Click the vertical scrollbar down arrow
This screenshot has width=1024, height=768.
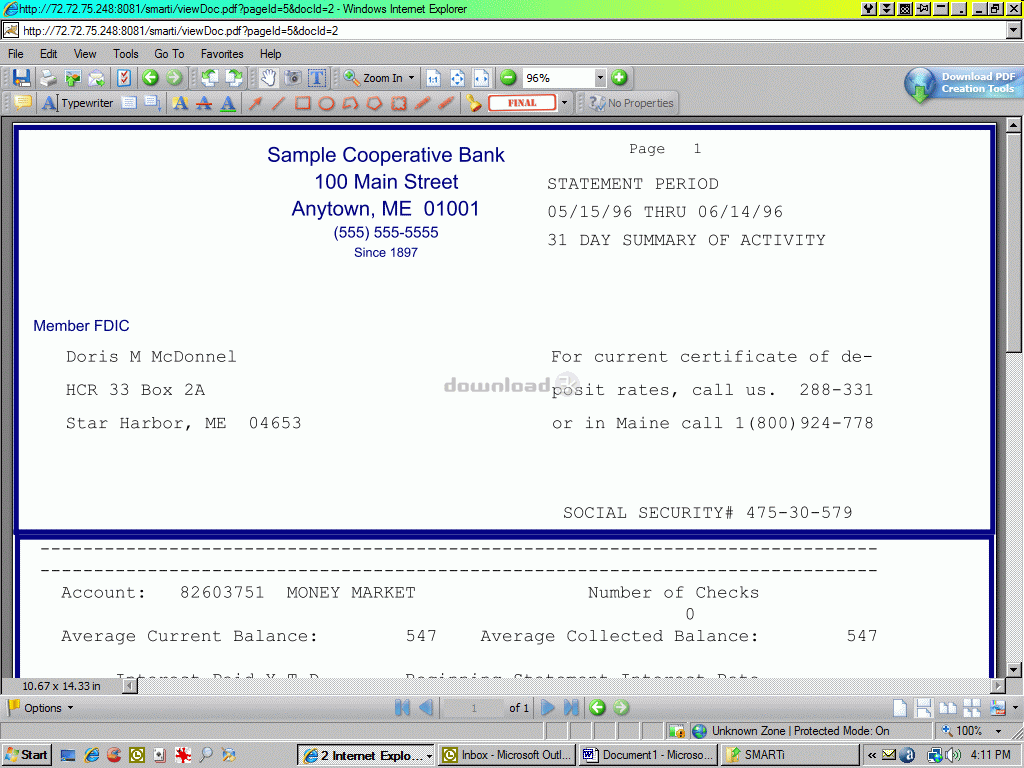click(1013, 669)
